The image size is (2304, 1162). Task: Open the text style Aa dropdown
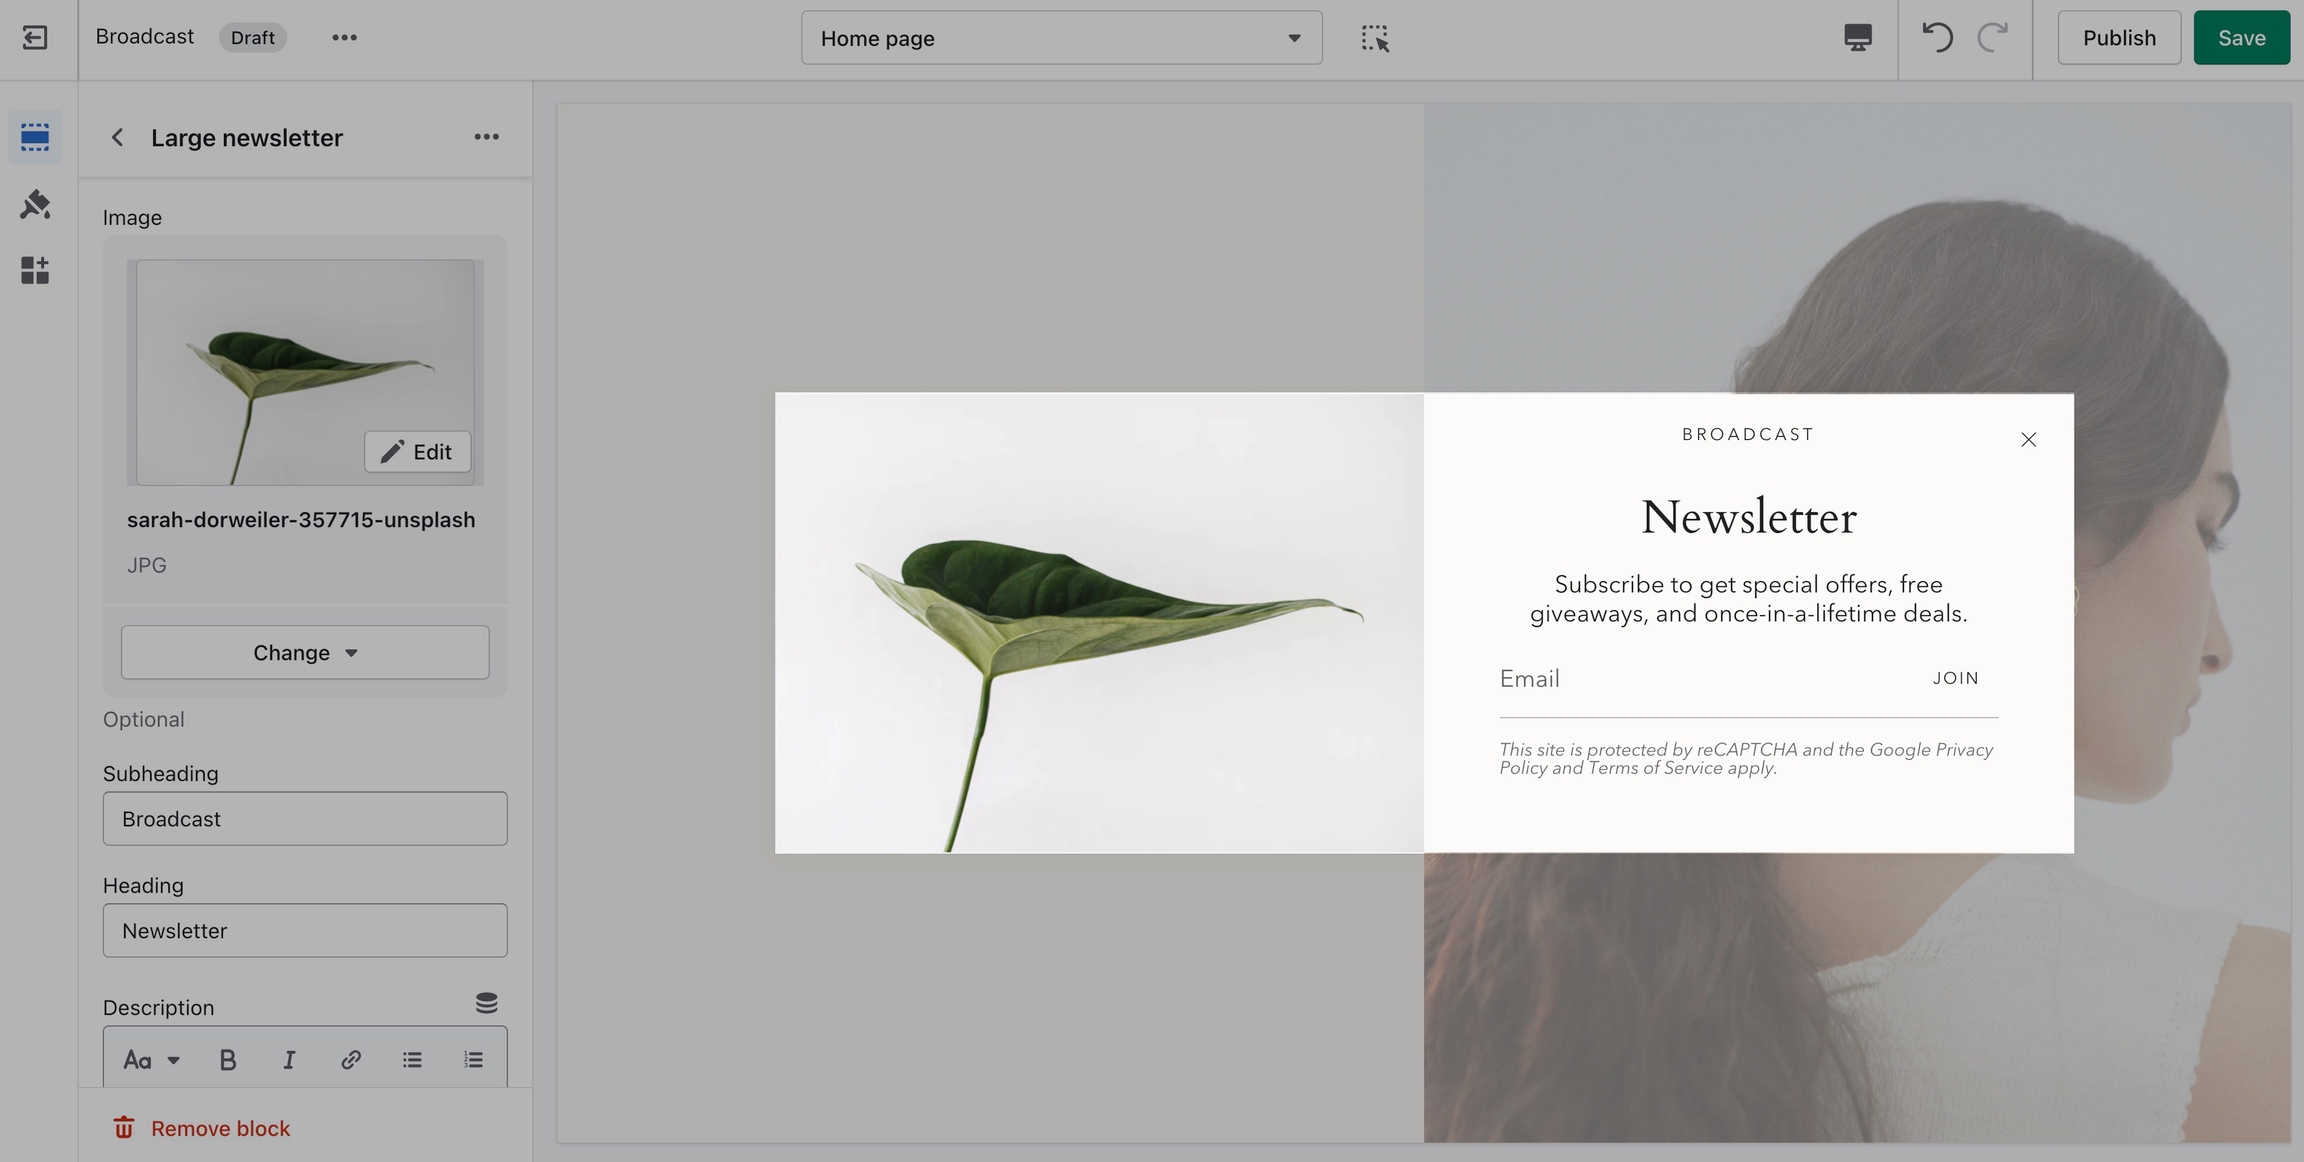(x=151, y=1060)
